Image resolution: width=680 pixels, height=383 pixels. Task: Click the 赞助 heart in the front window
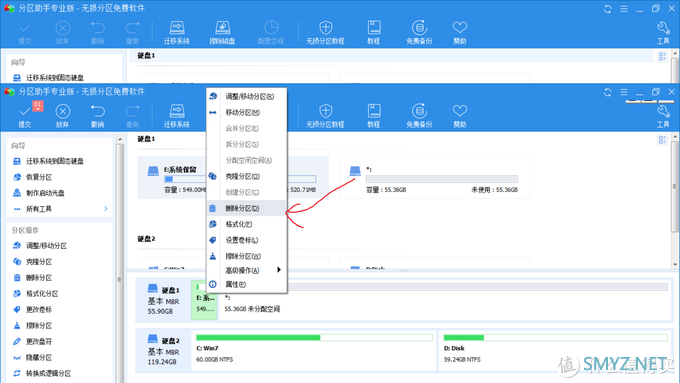(460, 116)
